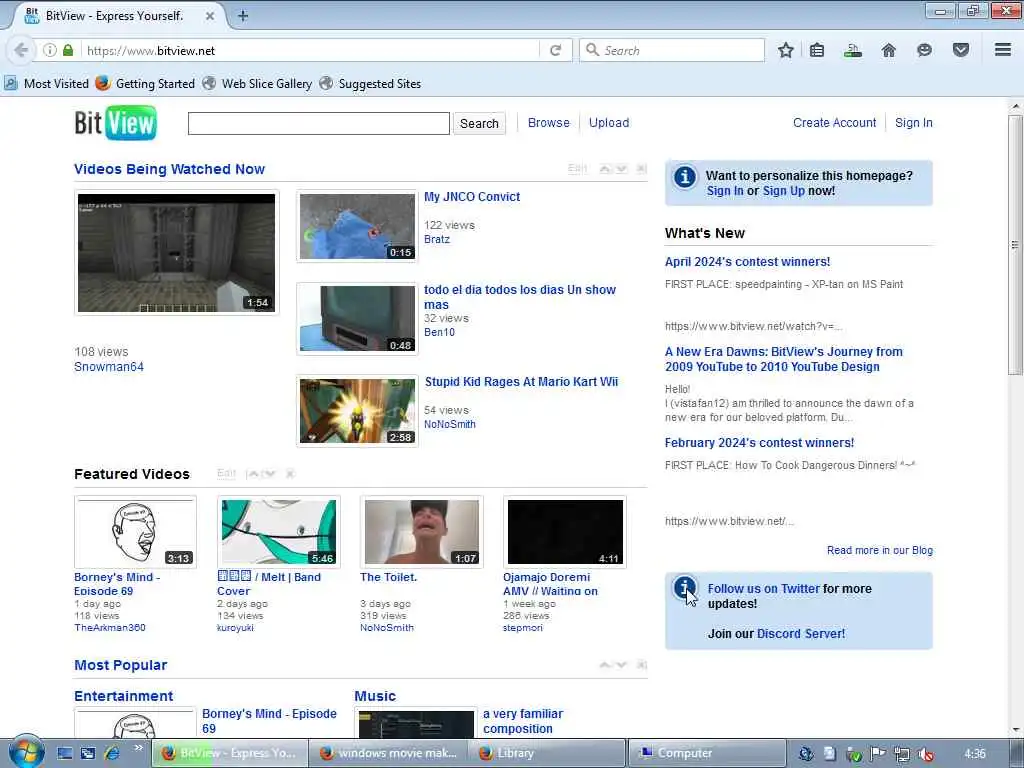Open April 2024's contest winners post
Viewport: 1024px width, 768px height.
(x=748, y=262)
